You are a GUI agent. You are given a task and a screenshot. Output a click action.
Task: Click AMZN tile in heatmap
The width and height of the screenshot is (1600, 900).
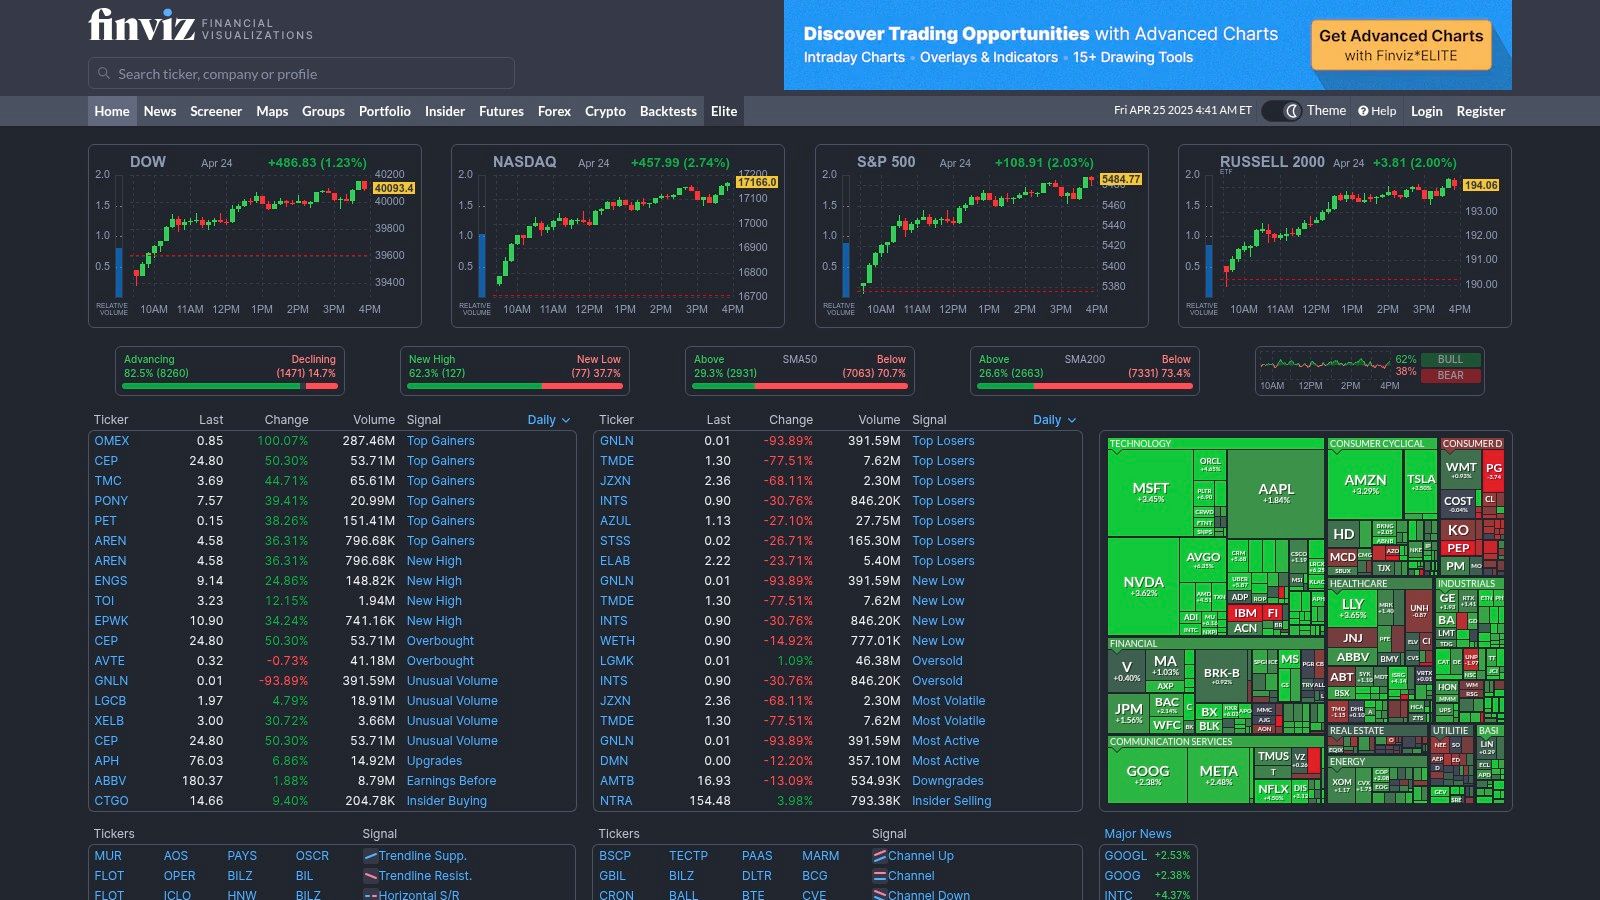point(1365,483)
